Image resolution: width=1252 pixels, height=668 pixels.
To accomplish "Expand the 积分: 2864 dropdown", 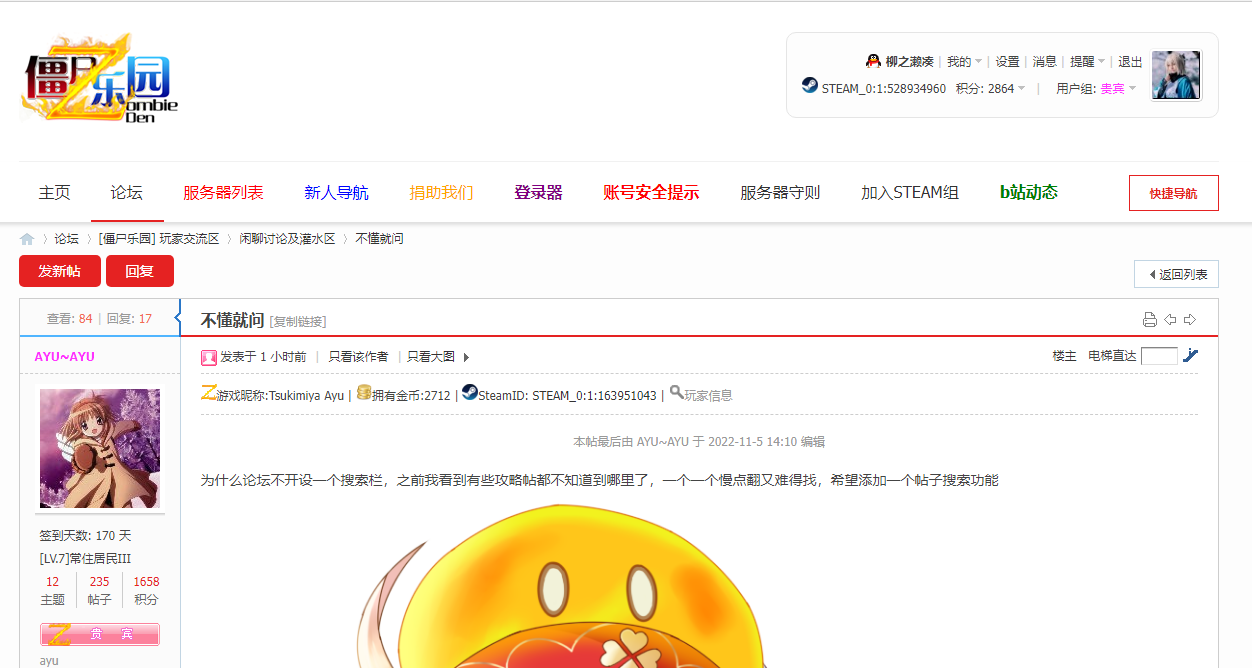I will coord(990,88).
